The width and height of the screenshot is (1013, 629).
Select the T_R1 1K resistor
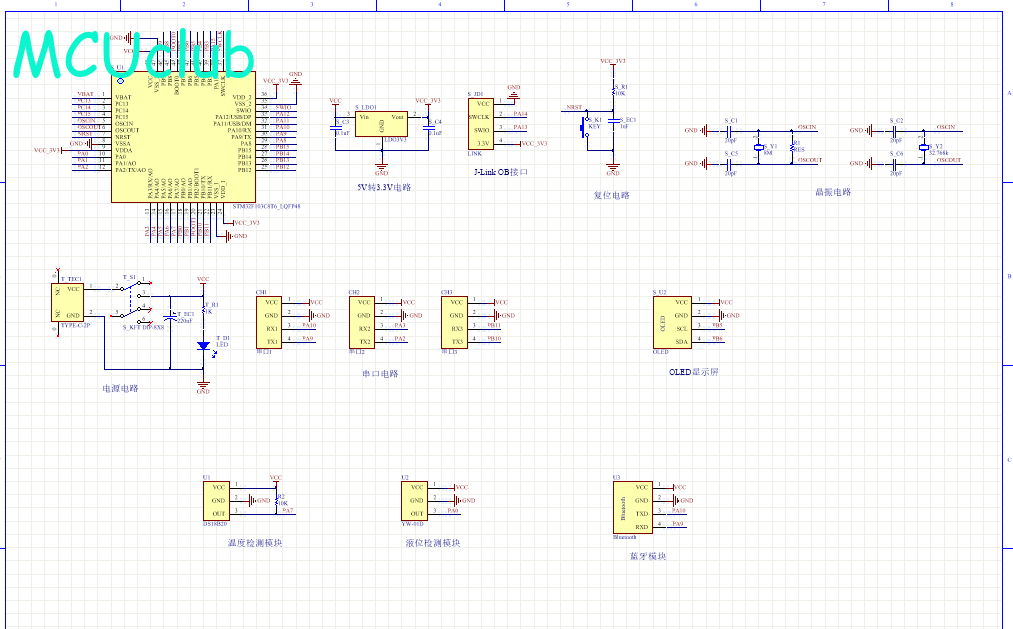(204, 309)
